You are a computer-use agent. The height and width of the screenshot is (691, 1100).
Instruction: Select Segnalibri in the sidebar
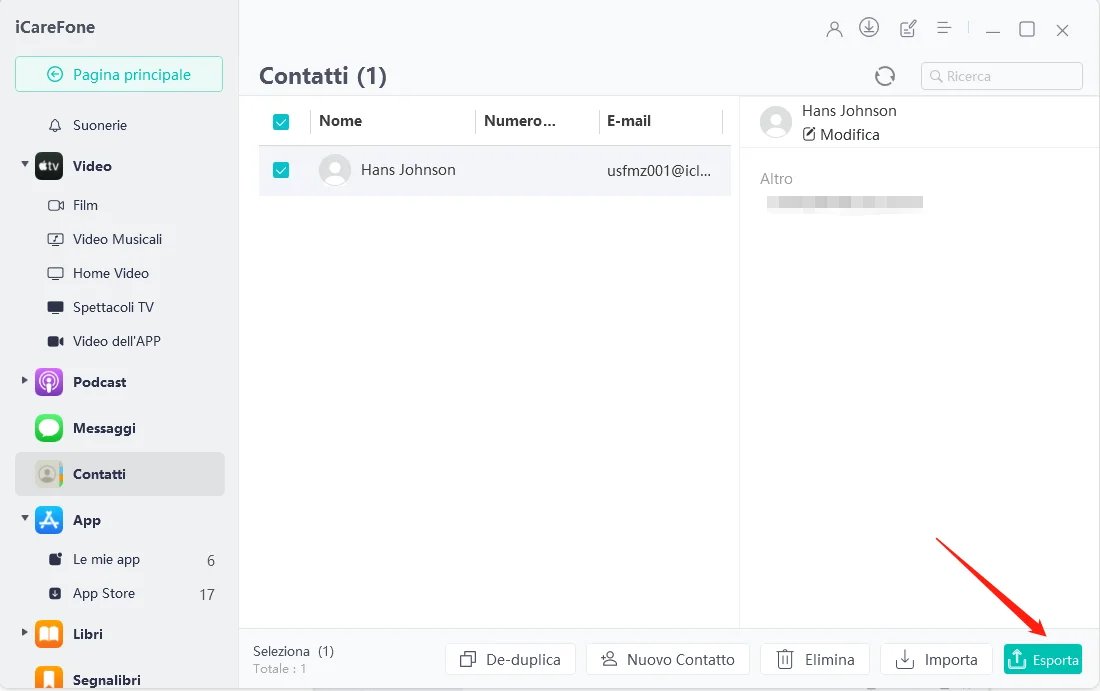click(103, 679)
